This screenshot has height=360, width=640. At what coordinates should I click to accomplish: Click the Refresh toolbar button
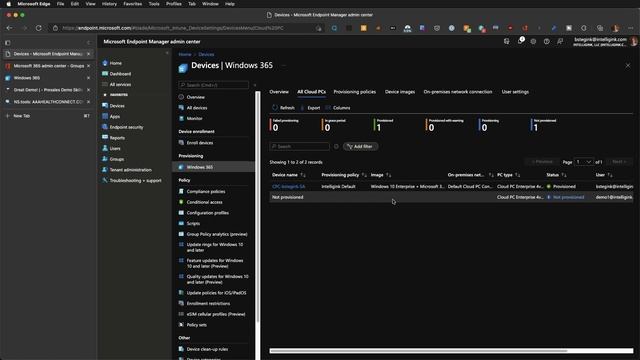(283, 108)
